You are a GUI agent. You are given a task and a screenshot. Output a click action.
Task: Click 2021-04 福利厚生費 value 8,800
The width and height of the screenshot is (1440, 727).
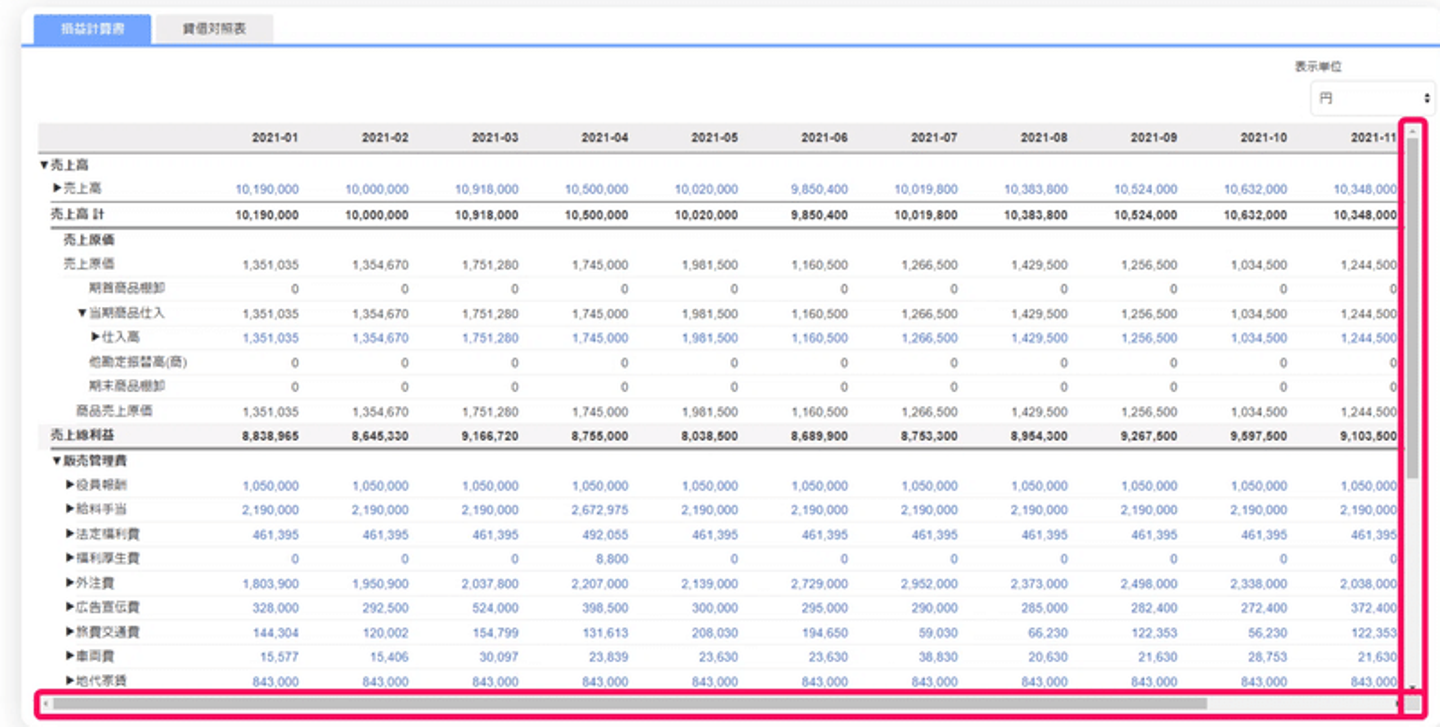612,559
